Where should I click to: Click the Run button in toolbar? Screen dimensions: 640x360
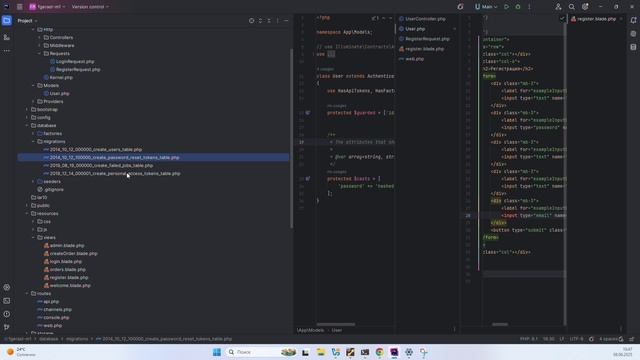click(x=507, y=7)
